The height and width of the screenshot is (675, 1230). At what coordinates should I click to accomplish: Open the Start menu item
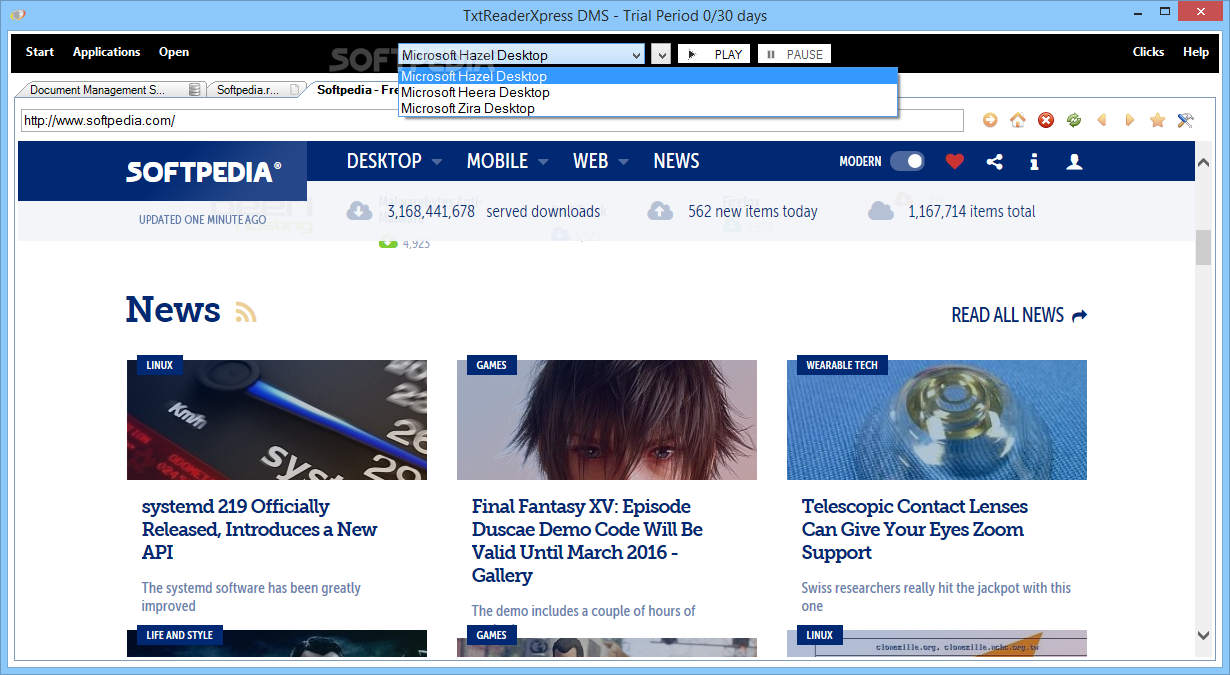coord(40,52)
